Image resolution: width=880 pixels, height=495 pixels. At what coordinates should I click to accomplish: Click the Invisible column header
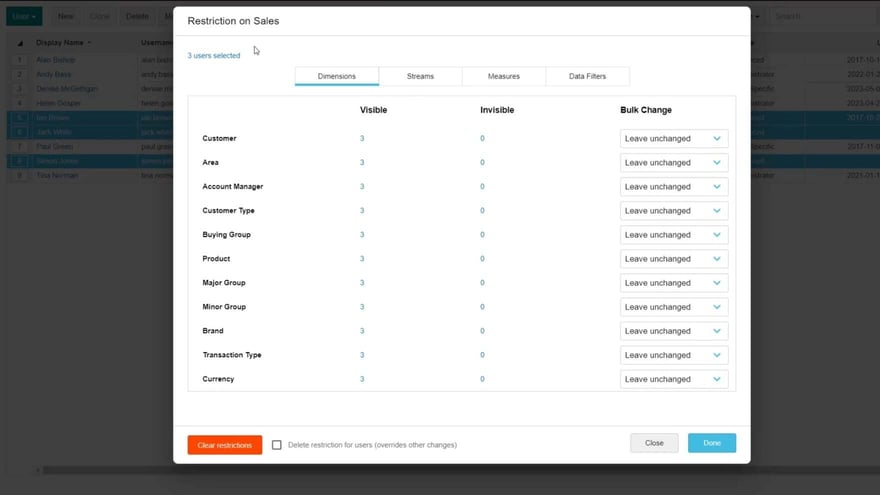point(497,110)
